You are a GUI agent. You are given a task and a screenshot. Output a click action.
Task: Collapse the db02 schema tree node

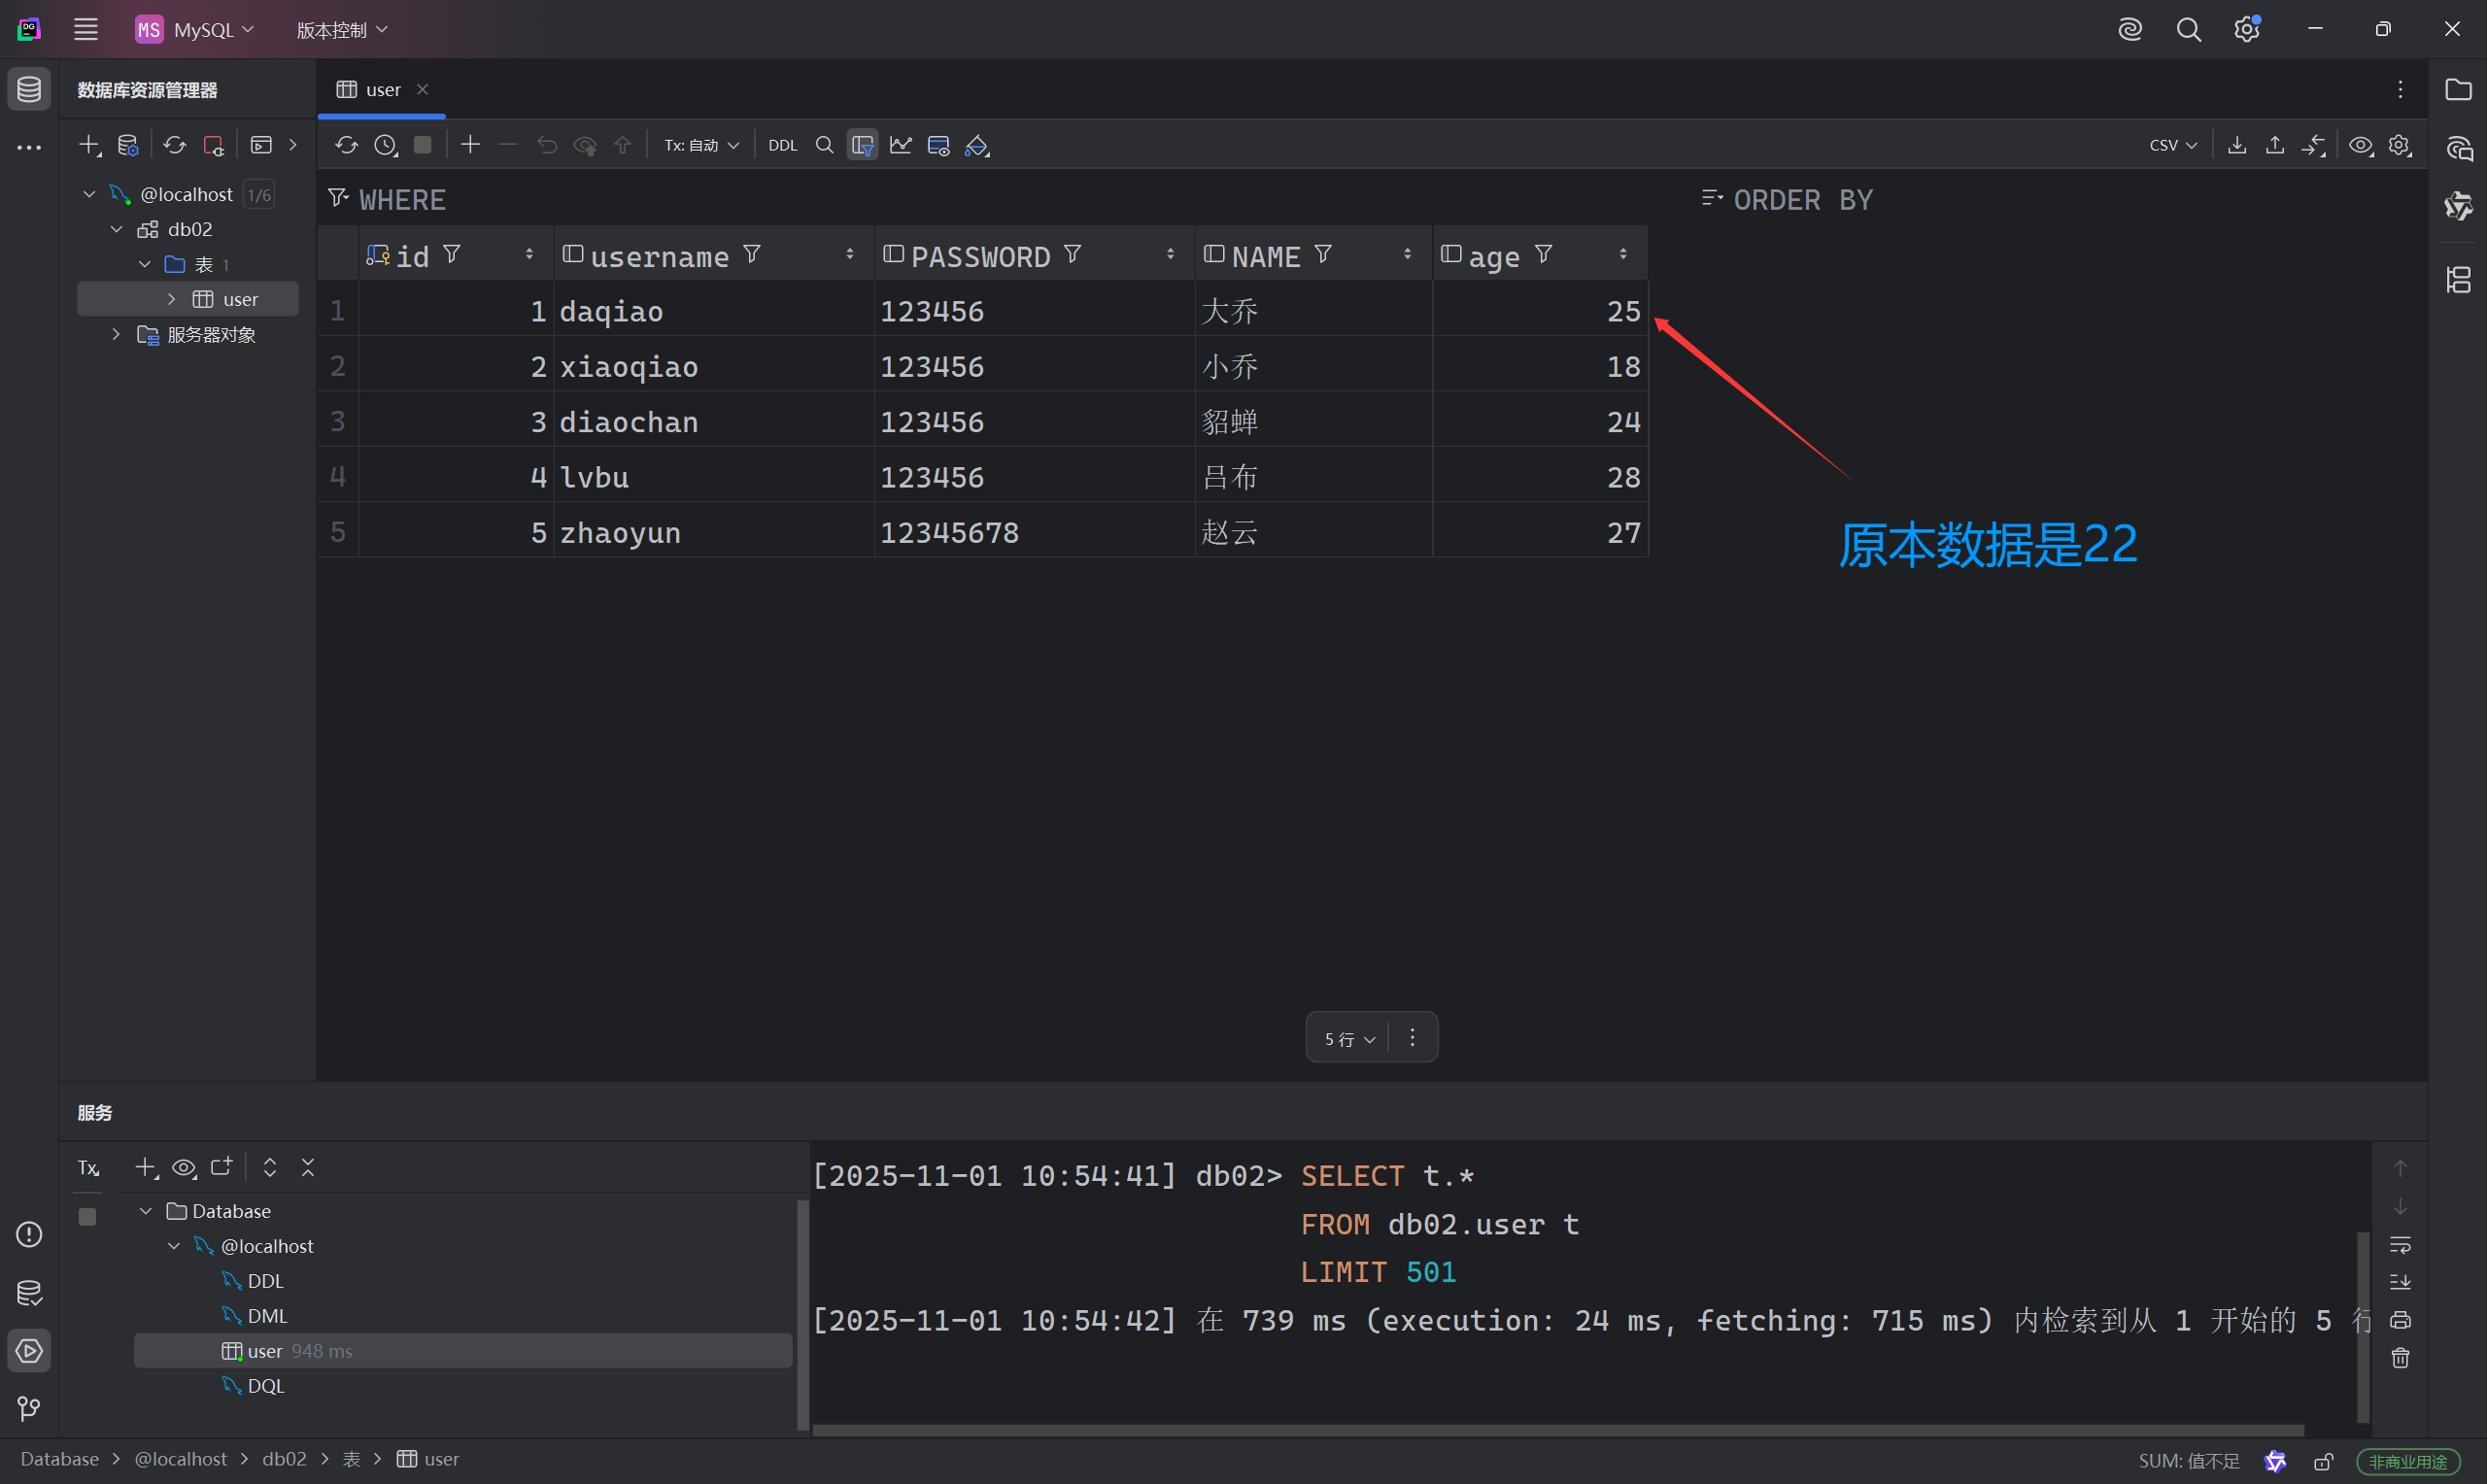point(117,229)
